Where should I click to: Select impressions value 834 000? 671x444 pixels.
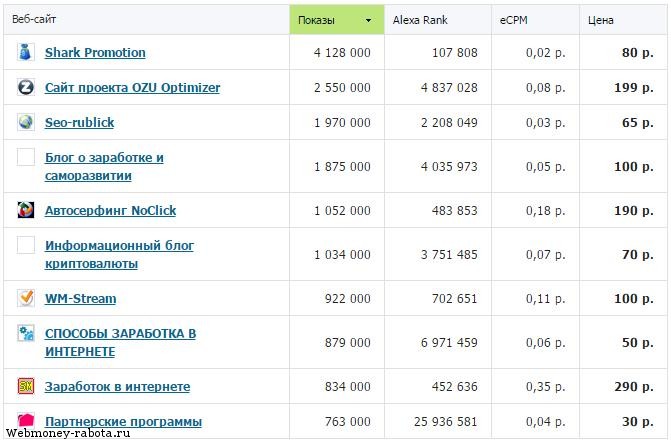click(x=347, y=387)
